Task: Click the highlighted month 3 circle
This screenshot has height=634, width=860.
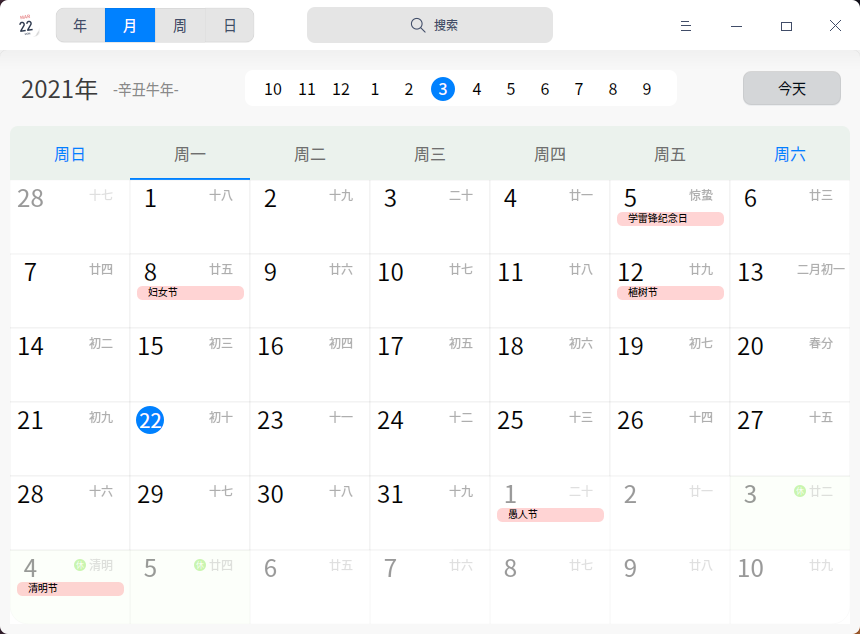Action: (441, 89)
